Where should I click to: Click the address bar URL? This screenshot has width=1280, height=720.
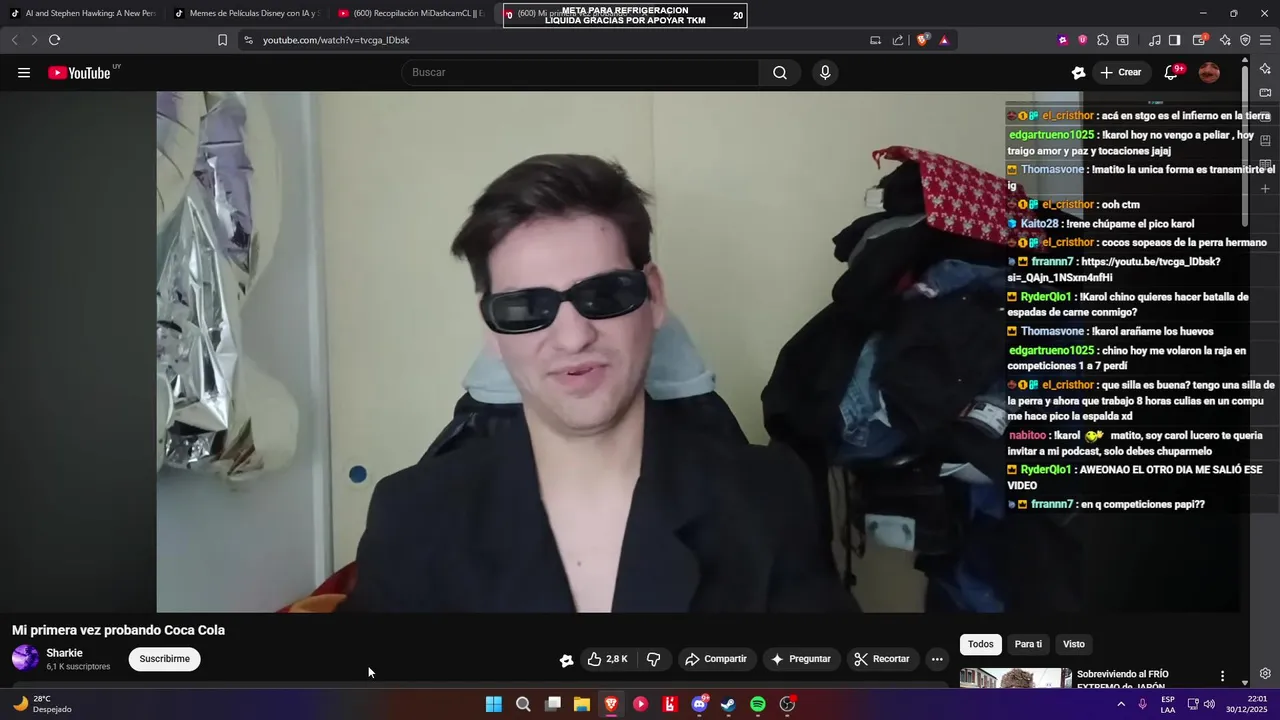[336, 40]
